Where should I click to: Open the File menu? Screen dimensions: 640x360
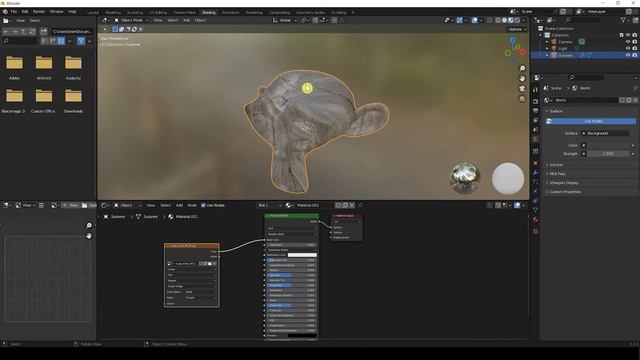tap(13, 12)
